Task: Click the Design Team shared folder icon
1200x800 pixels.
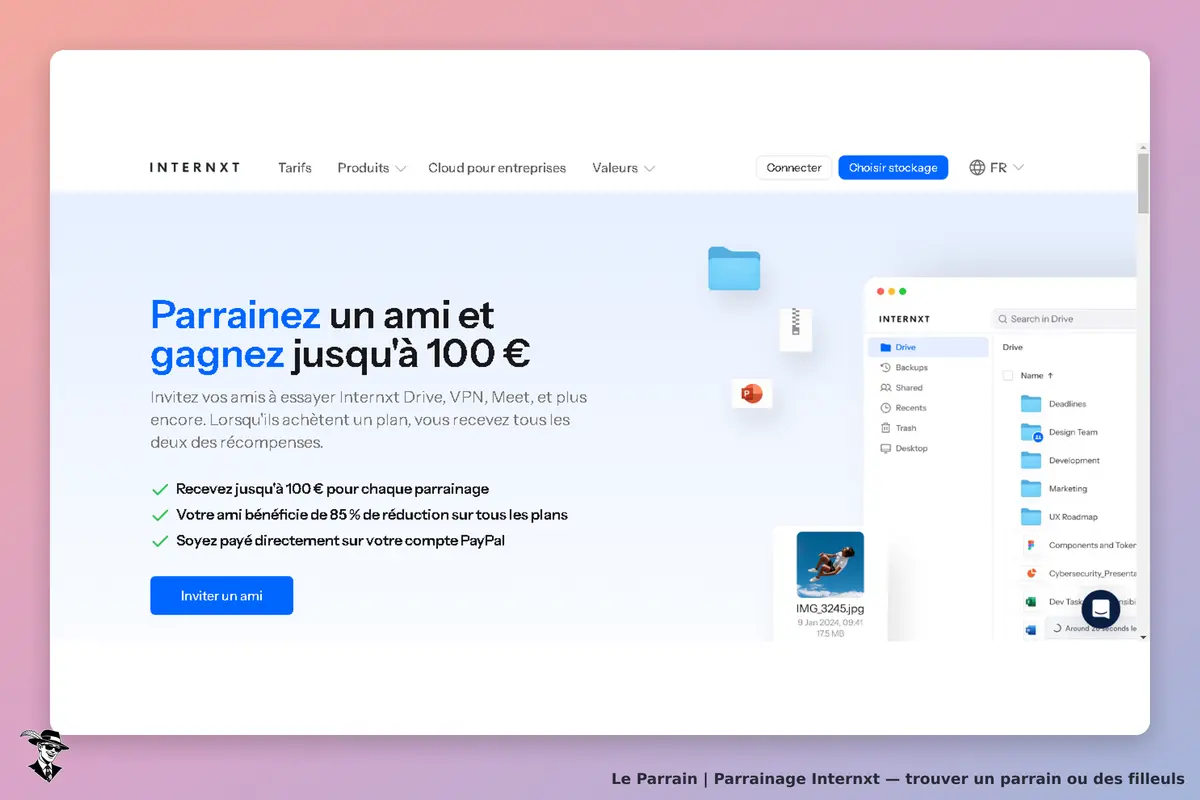Action: [x=1031, y=432]
